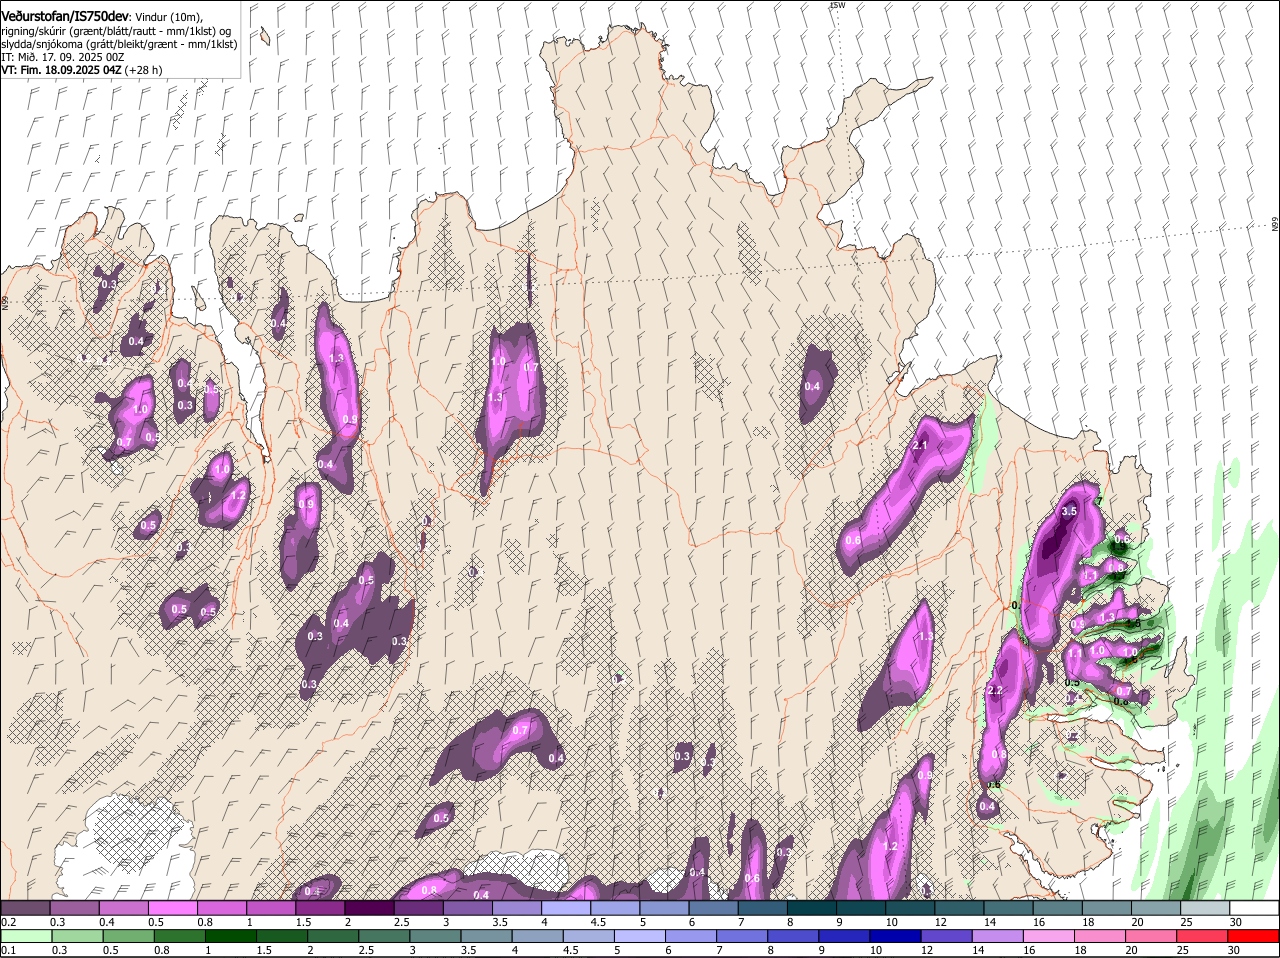Click the '0.1' label on the lower scale

point(8,951)
